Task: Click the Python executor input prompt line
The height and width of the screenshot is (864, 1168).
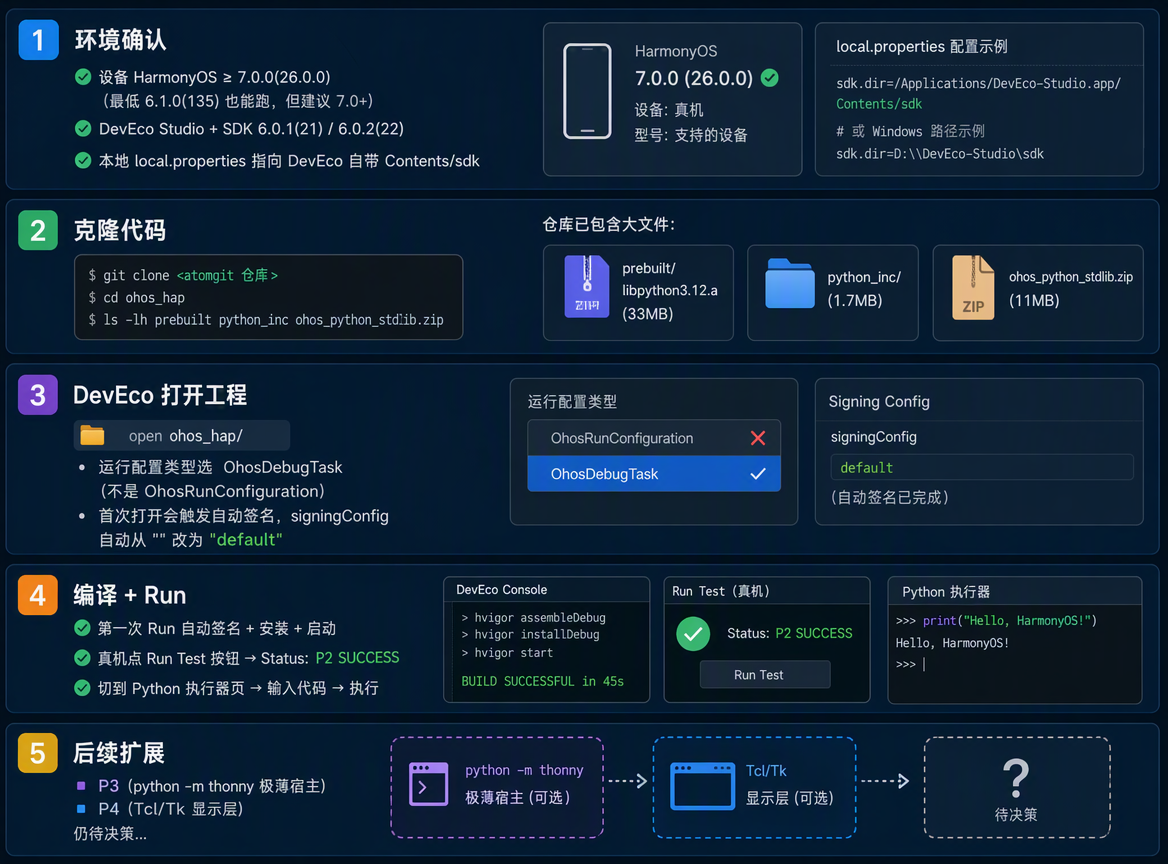Action: tap(910, 664)
